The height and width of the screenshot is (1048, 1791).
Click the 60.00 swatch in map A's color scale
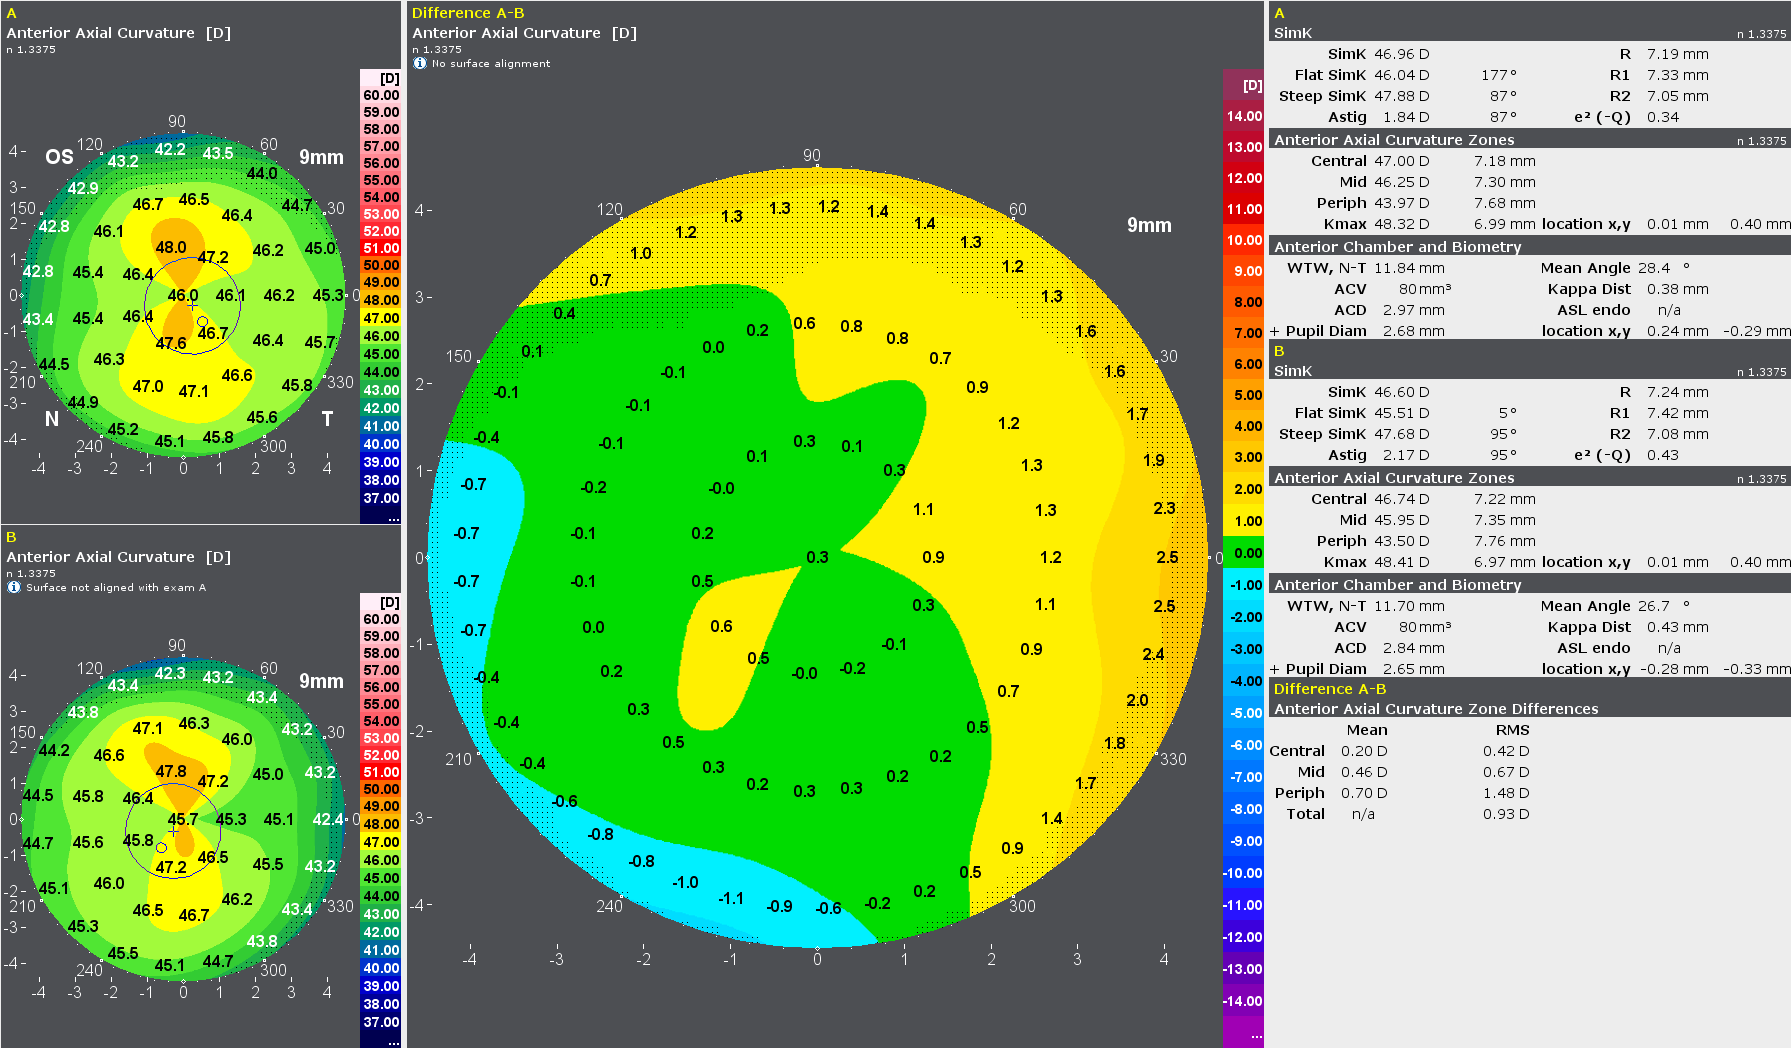pyautogui.click(x=381, y=95)
